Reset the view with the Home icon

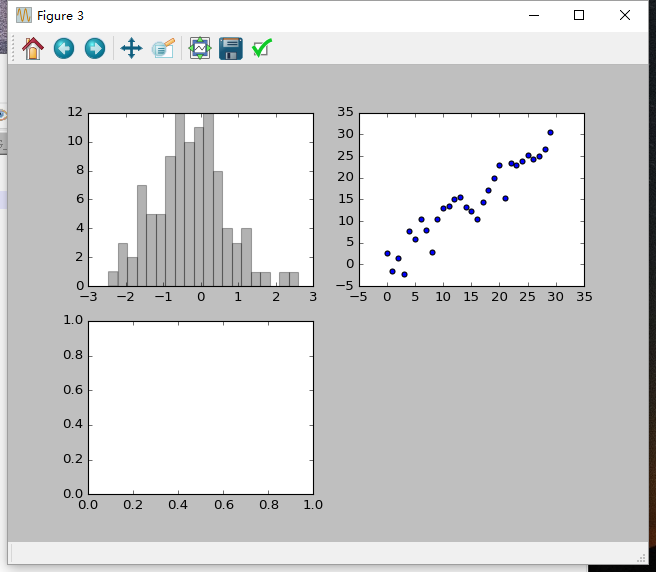(33, 49)
